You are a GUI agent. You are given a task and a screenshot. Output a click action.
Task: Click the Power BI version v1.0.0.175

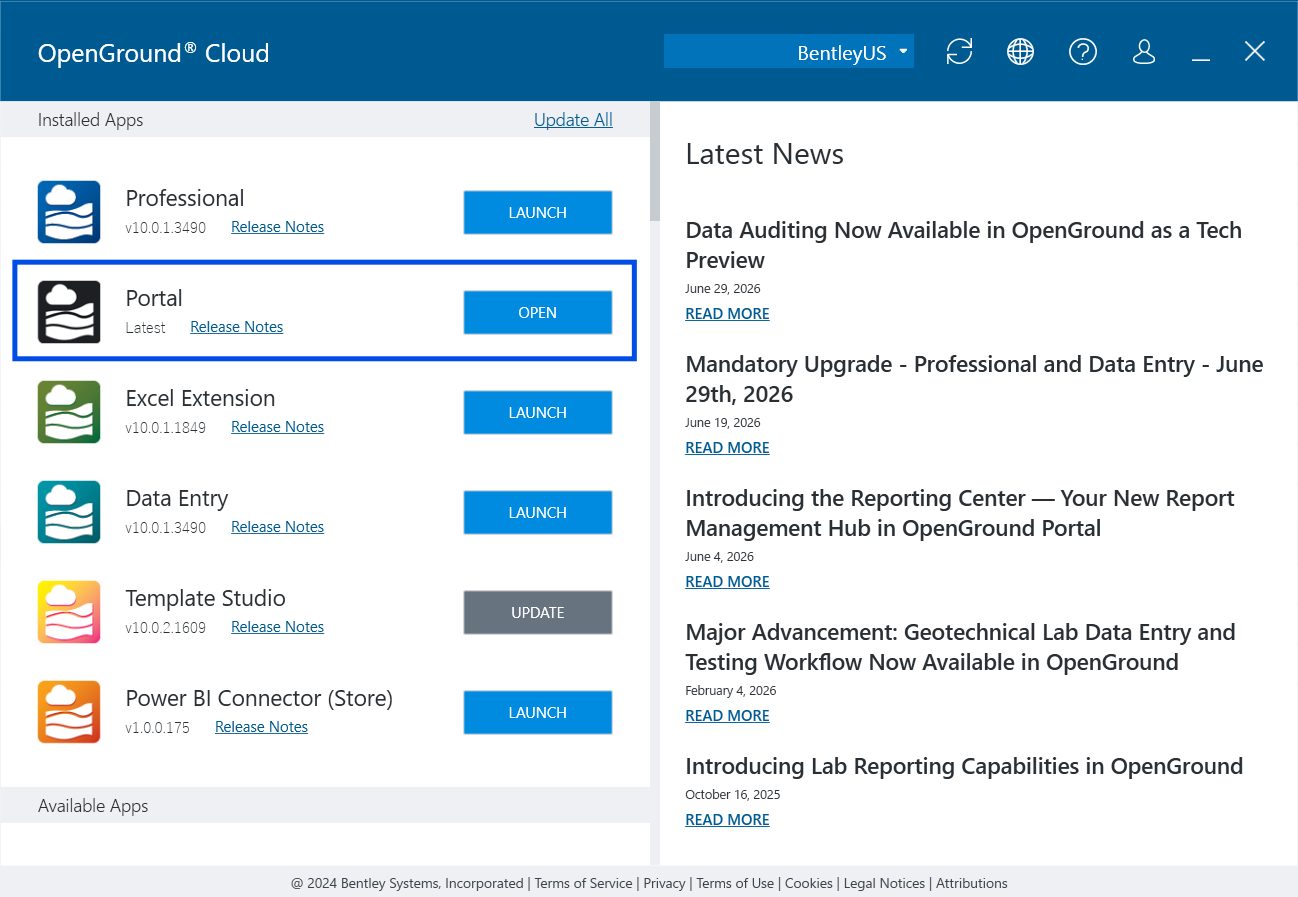click(x=158, y=727)
